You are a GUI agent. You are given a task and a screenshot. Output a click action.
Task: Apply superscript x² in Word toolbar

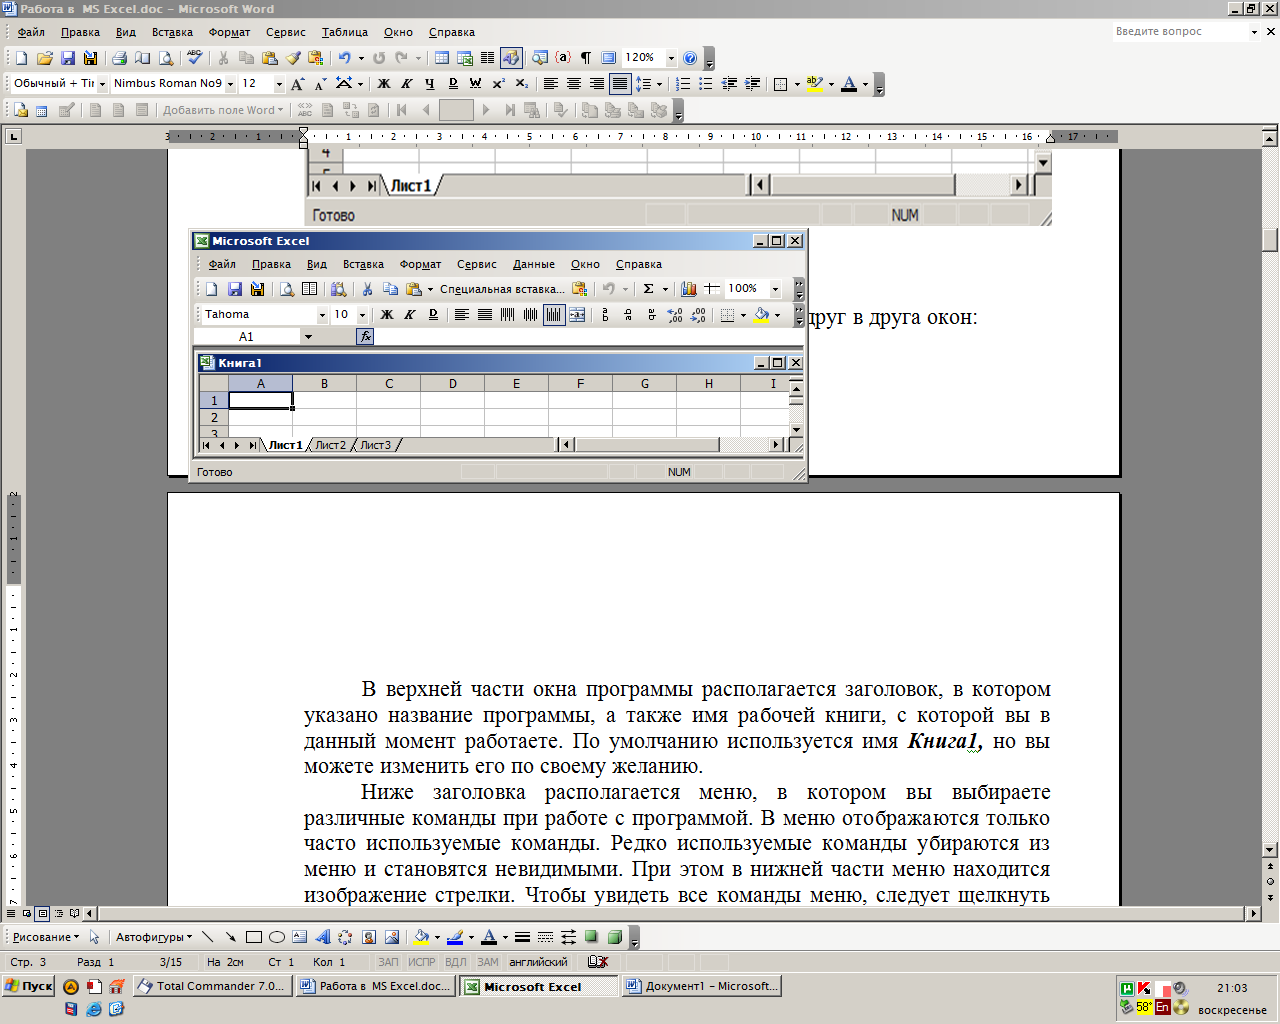pyautogui.click(x=498, y=84)
